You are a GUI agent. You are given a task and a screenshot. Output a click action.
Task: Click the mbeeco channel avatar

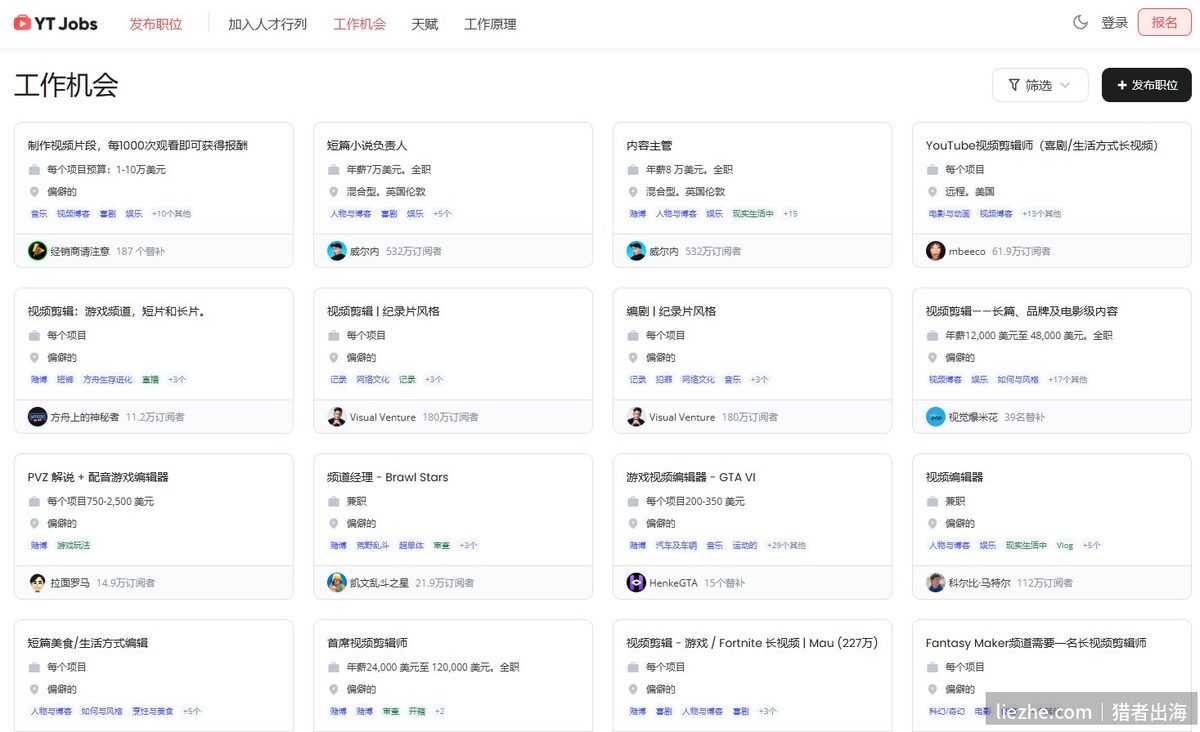(936, 251)
